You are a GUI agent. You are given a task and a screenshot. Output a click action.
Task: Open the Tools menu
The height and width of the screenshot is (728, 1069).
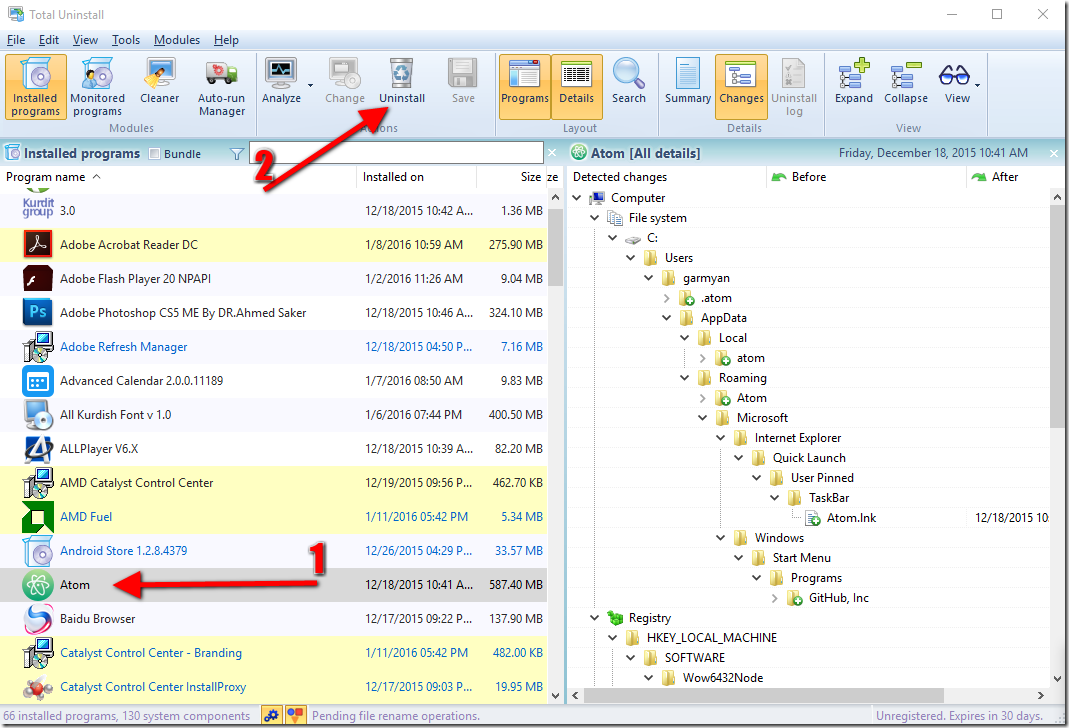tap(125, 40)
